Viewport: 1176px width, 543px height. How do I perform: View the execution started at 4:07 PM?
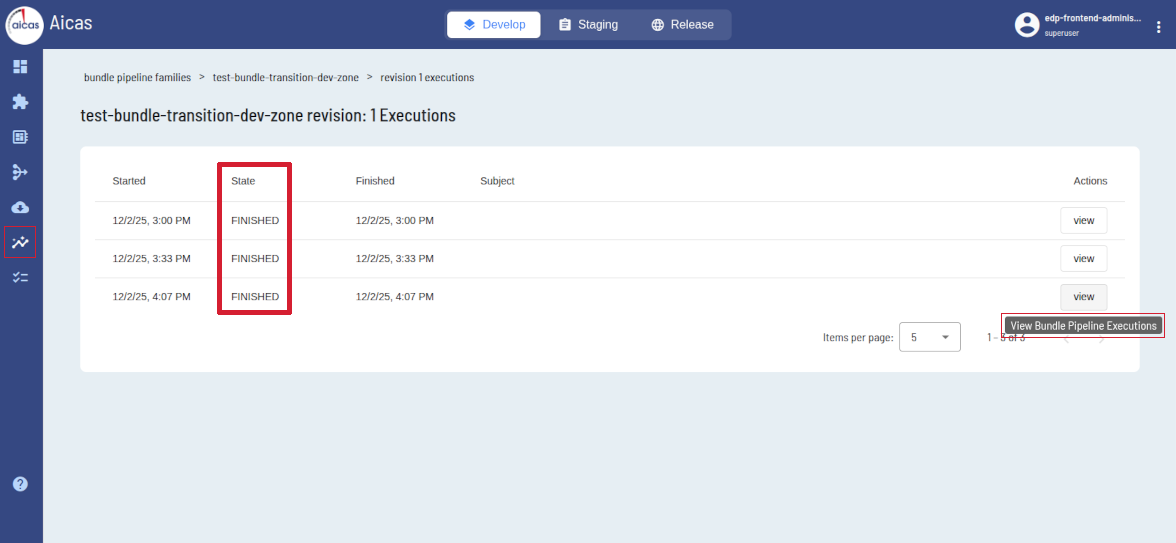click(x=1083, y=297)
